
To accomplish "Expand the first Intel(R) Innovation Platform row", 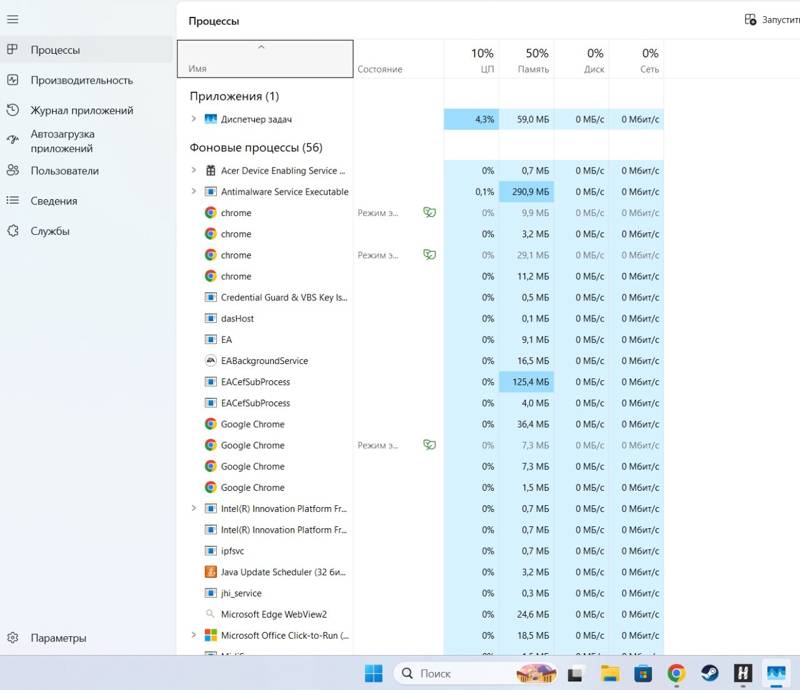I will [x=193, y=508].
